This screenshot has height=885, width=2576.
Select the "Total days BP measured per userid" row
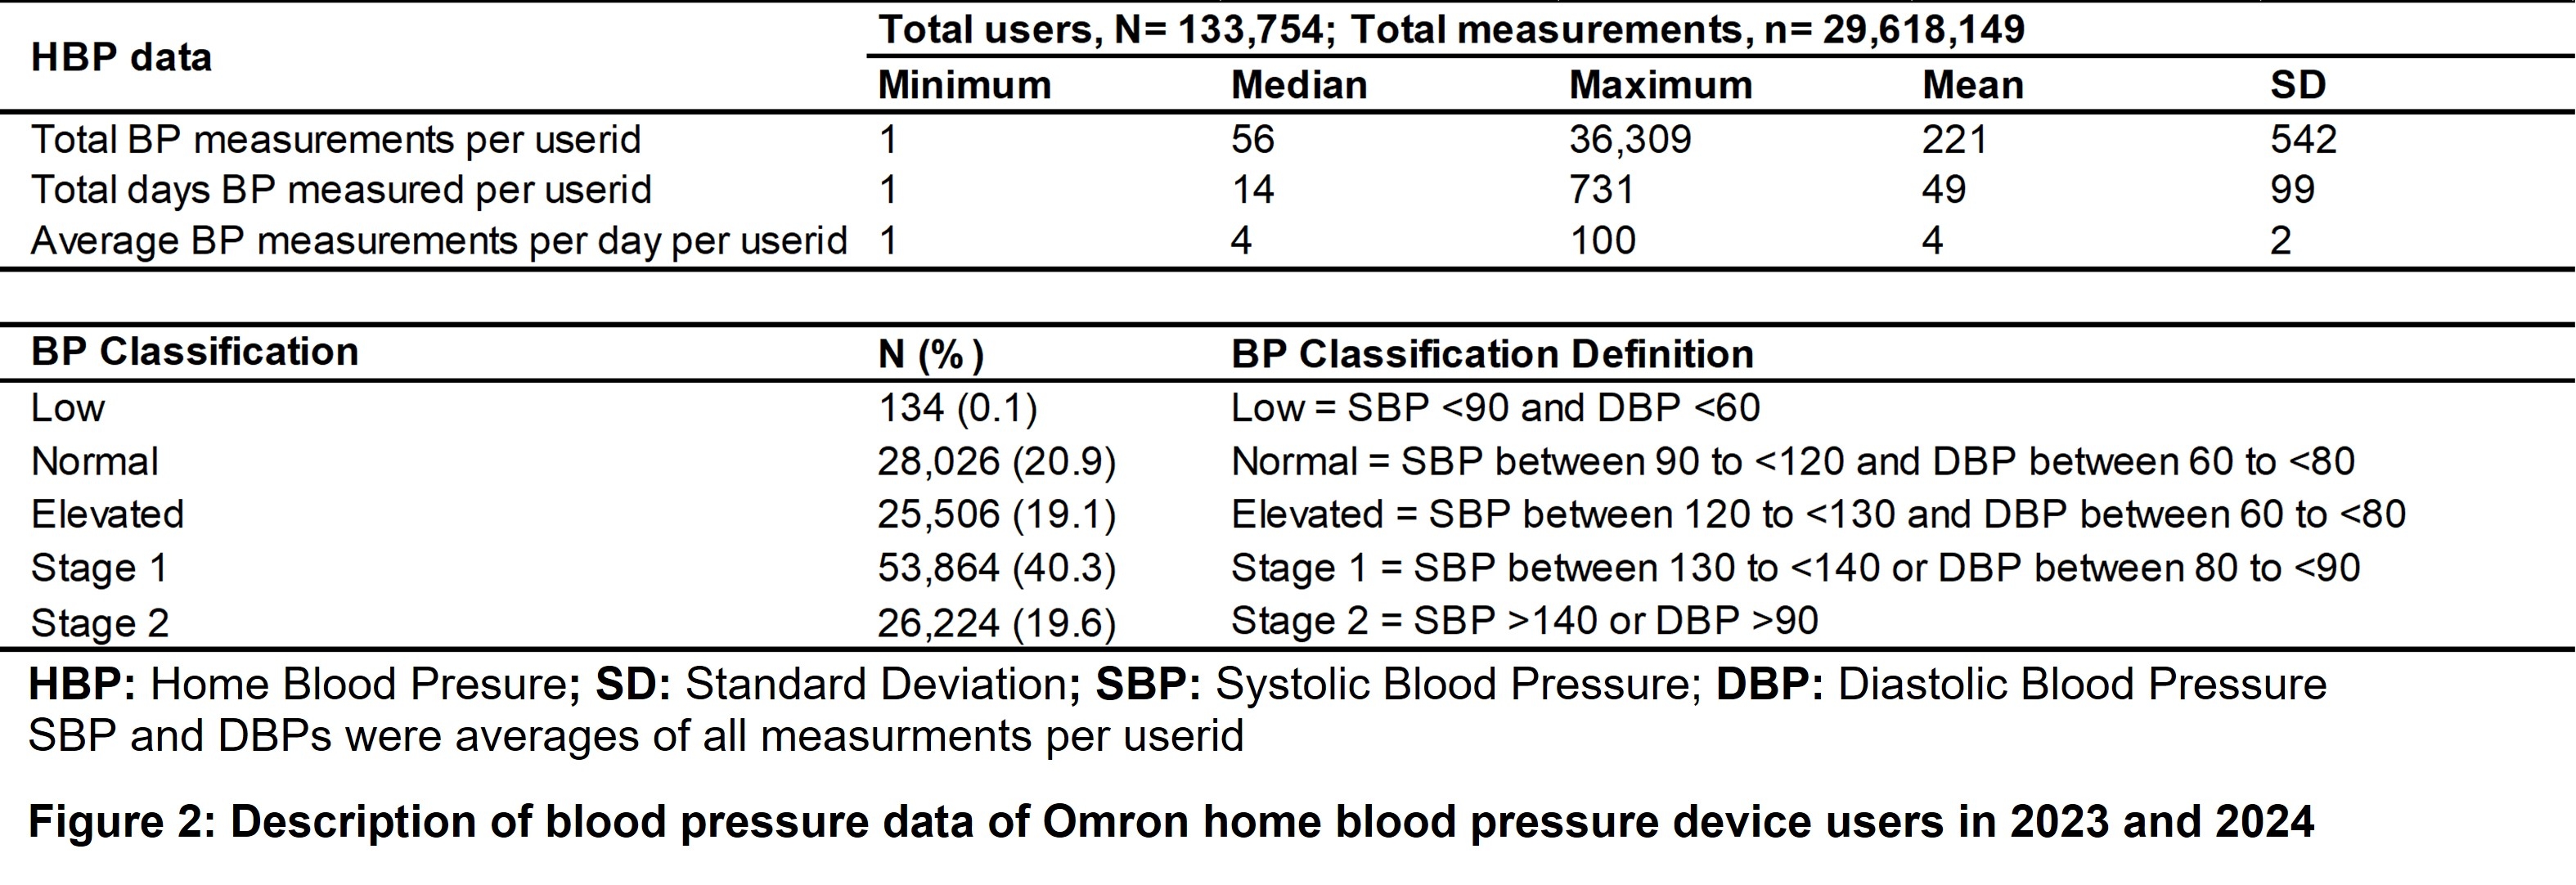[x=341, y=190]
